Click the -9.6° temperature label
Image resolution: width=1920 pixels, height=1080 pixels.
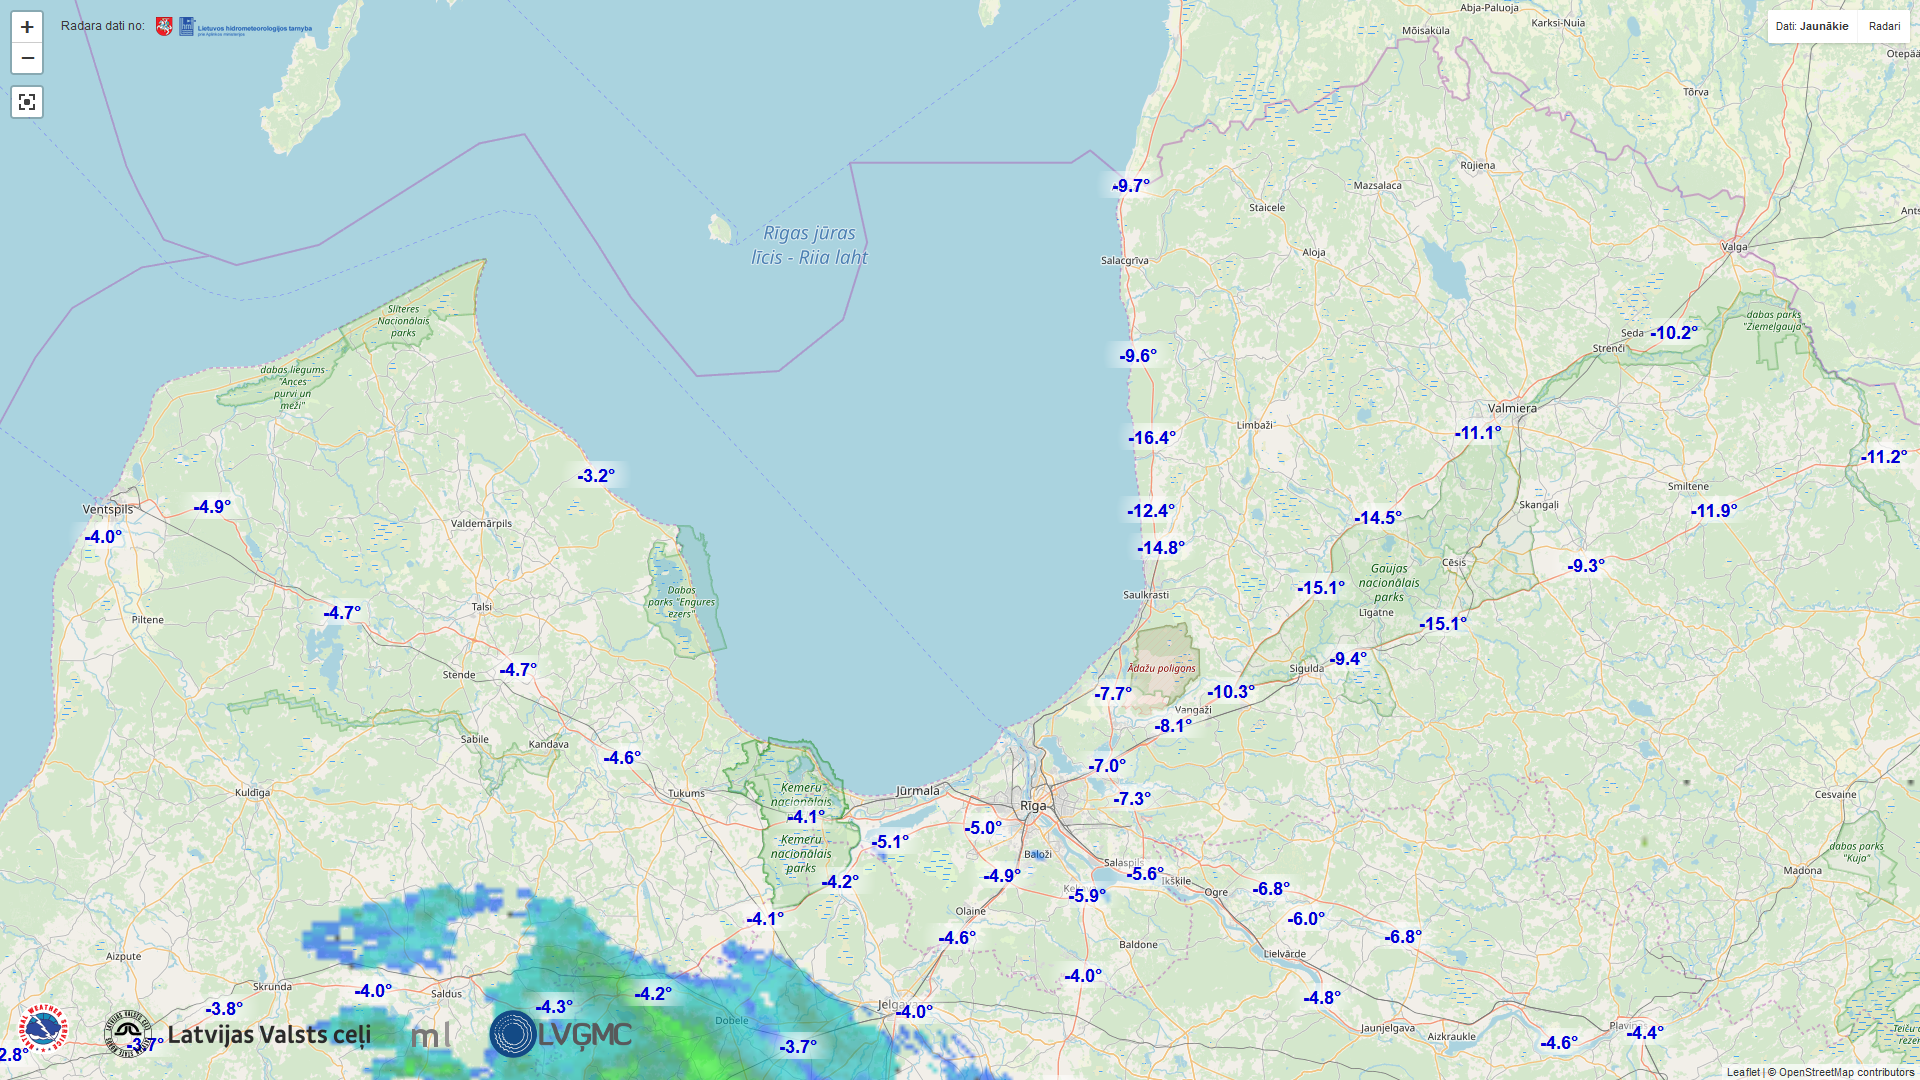coord(1138,356)
